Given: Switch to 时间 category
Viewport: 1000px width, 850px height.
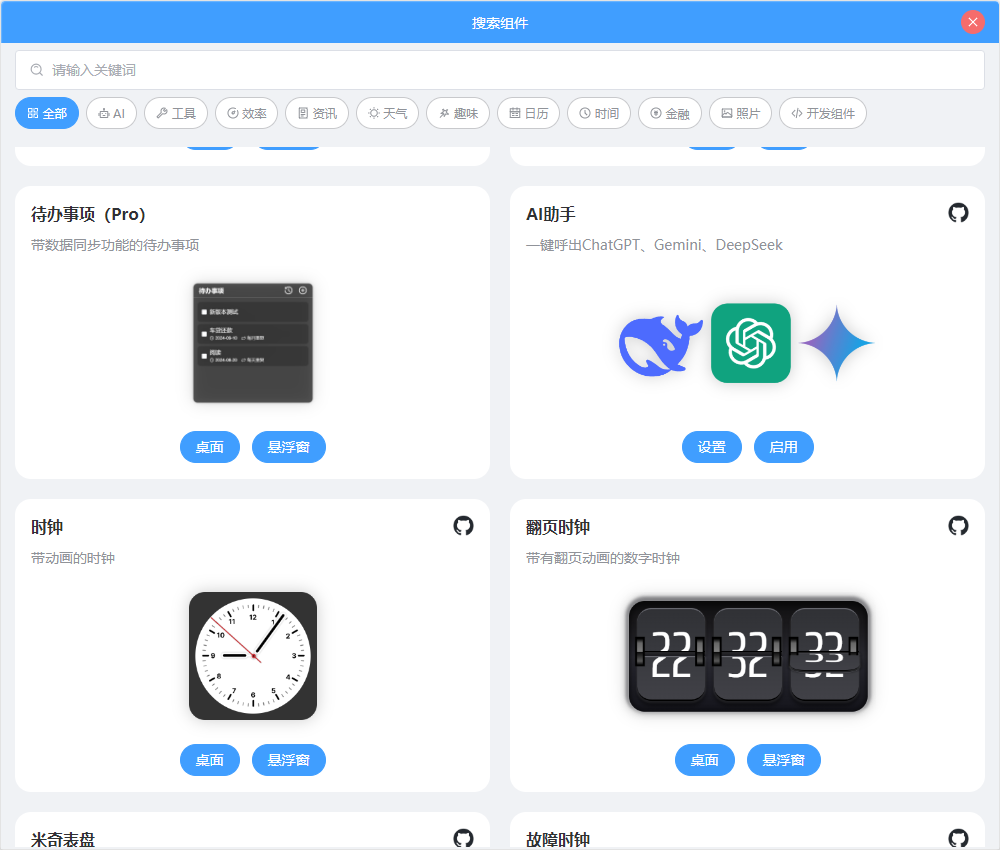Looking at the screenshot, I should click(x=599, y=114).
